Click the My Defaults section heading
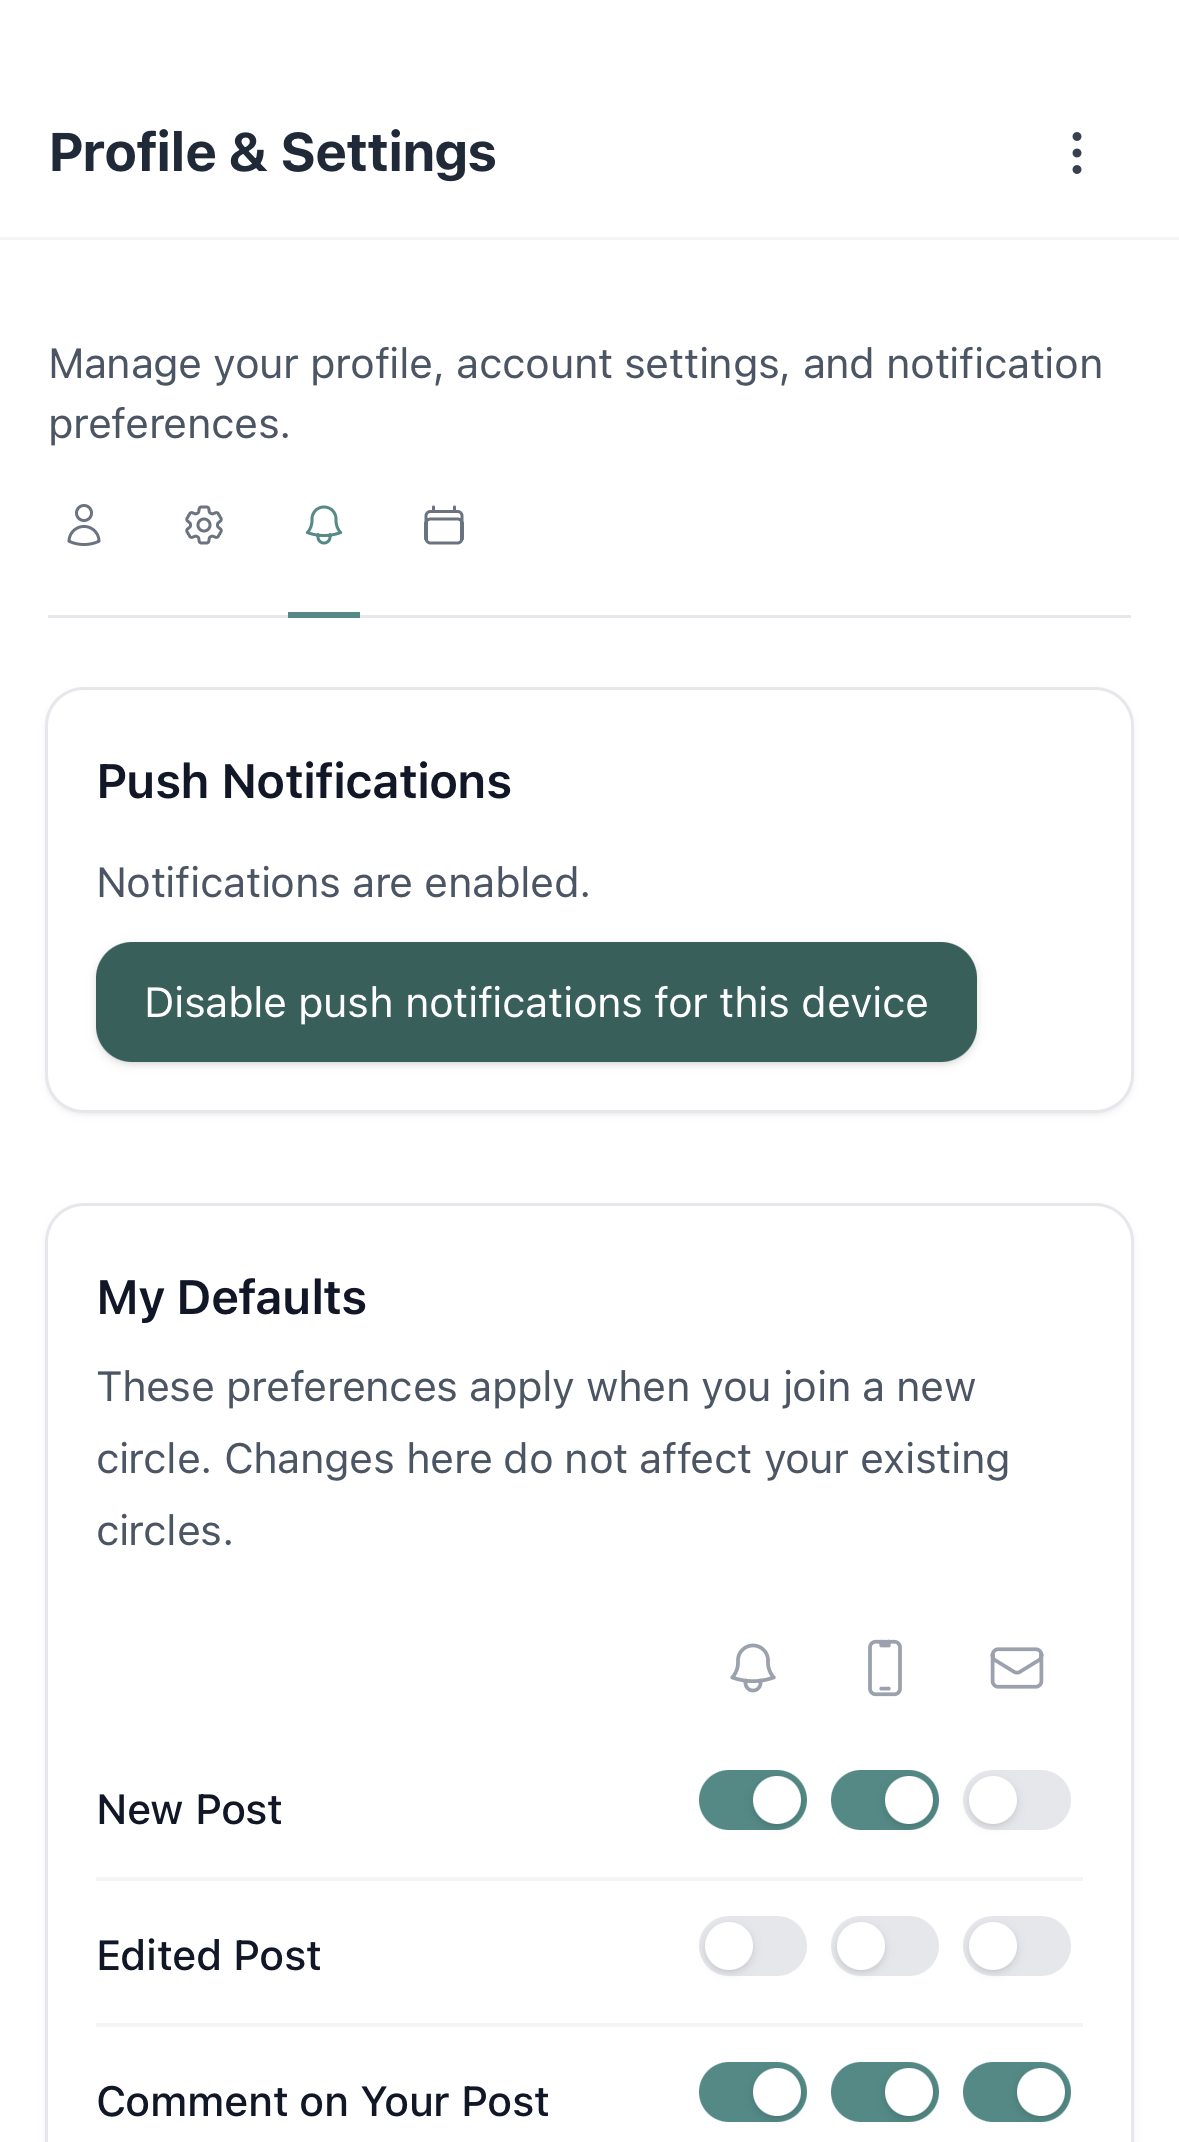1179x2142 pixels. tap(231, 1296)
